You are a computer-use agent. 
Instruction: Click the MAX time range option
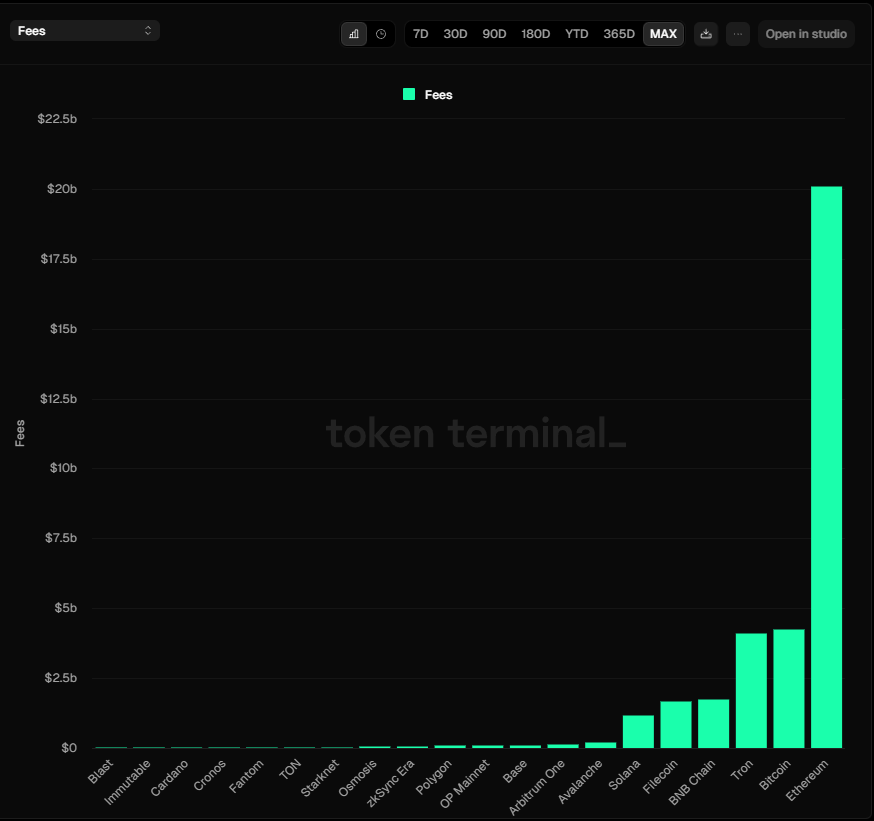(662, 33)
